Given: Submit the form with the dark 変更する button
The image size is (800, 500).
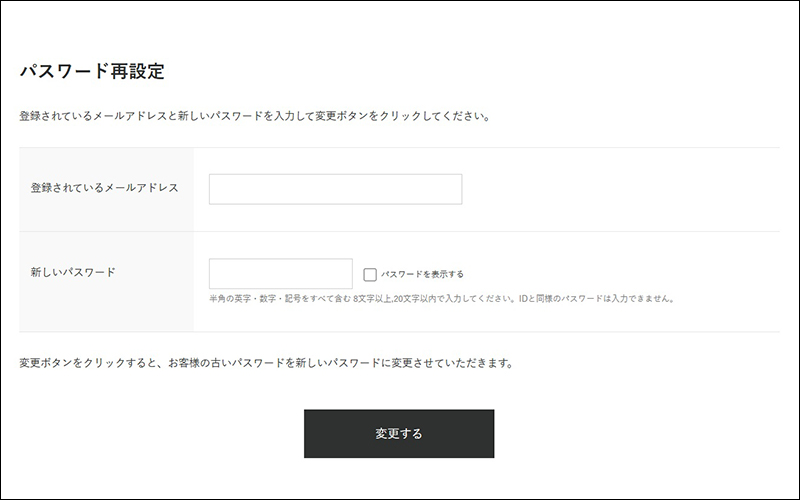Looking at the screenshot, I should point(398,434).
